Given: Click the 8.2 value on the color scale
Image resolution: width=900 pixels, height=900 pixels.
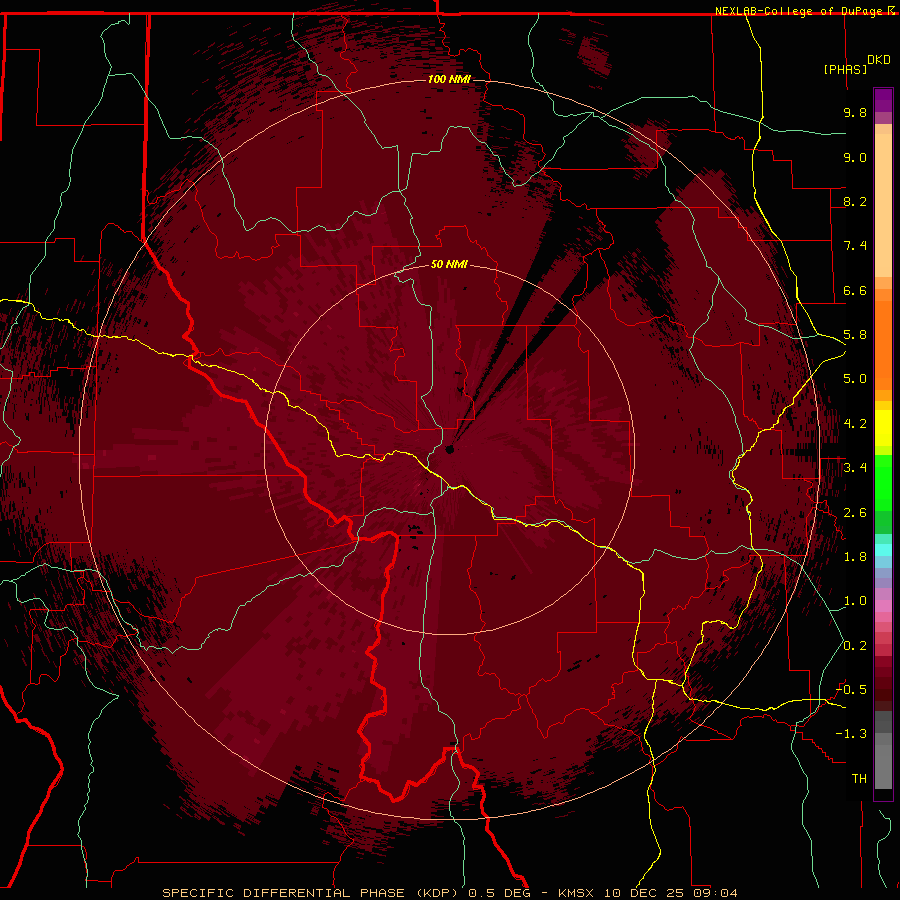Looking at the screenshot, I should click(855, 201).
